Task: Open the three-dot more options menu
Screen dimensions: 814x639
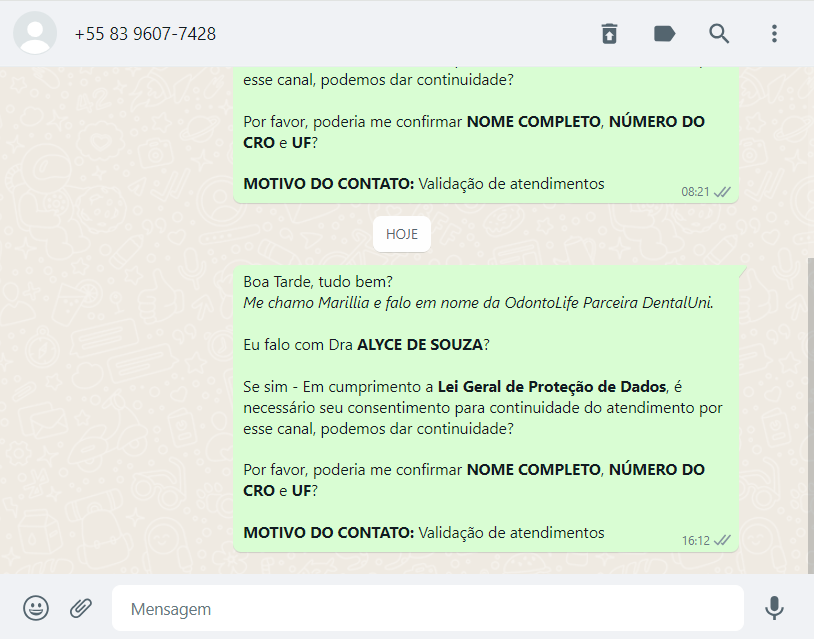Action: point(774,34)
